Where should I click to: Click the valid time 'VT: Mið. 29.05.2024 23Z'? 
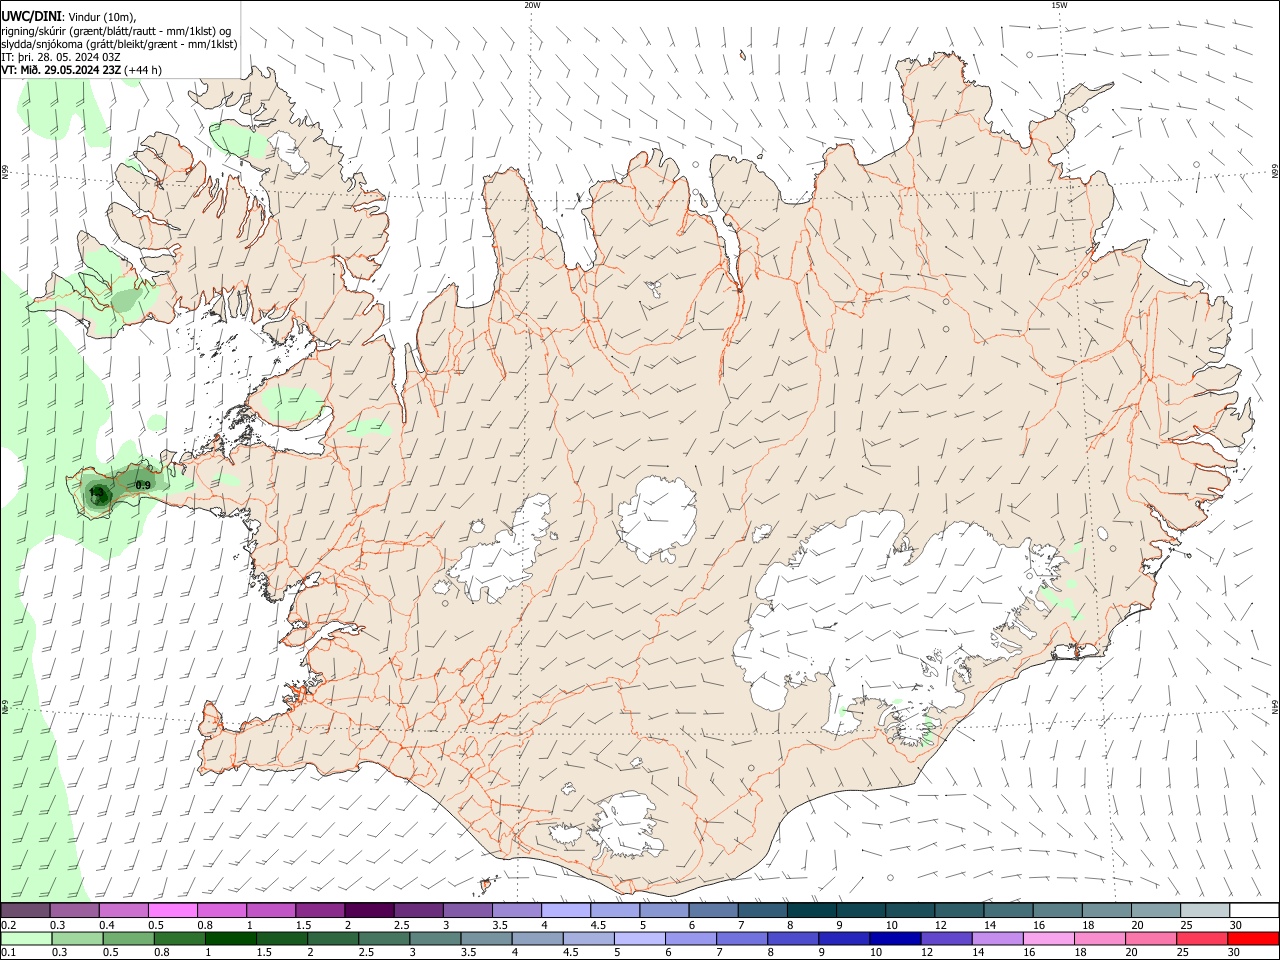[62, 70]
